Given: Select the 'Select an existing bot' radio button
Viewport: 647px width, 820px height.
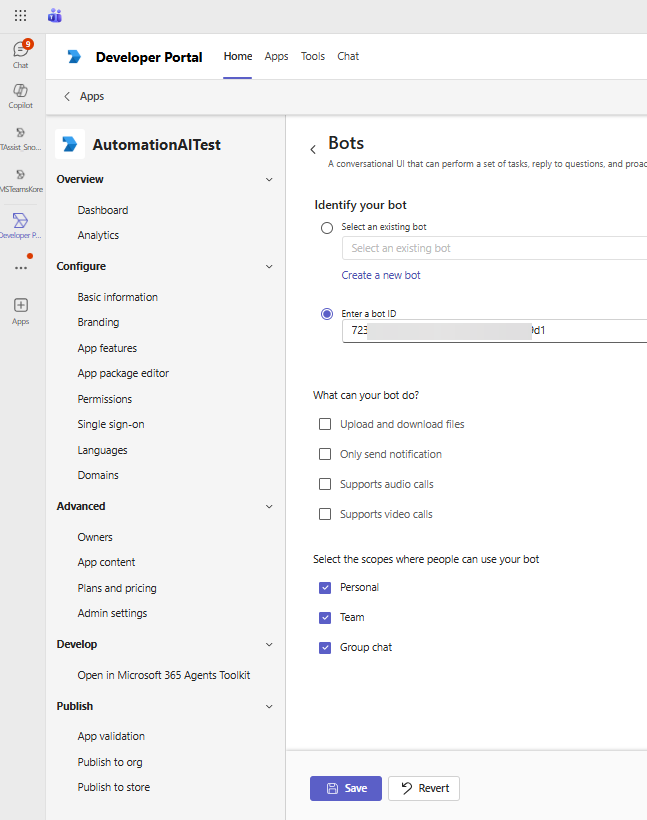Looking at the screenshot, I should pyautogui.click(x=327, y=228).
